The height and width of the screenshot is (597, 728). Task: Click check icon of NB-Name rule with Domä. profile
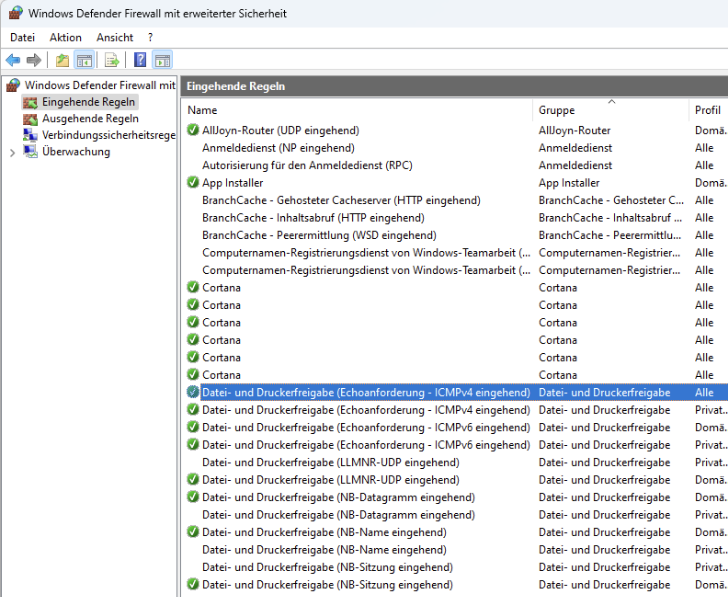tap(193, 532)
